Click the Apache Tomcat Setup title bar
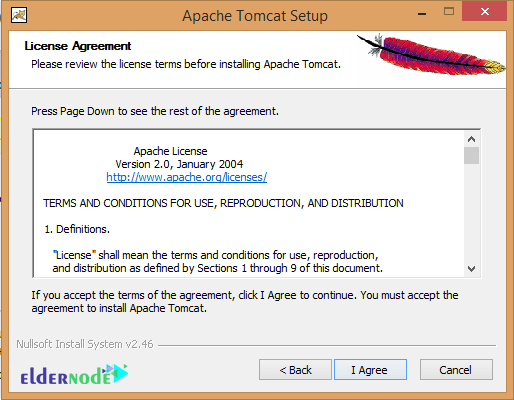The height and width of the screenshot is (400, 514). click(255, 16)
